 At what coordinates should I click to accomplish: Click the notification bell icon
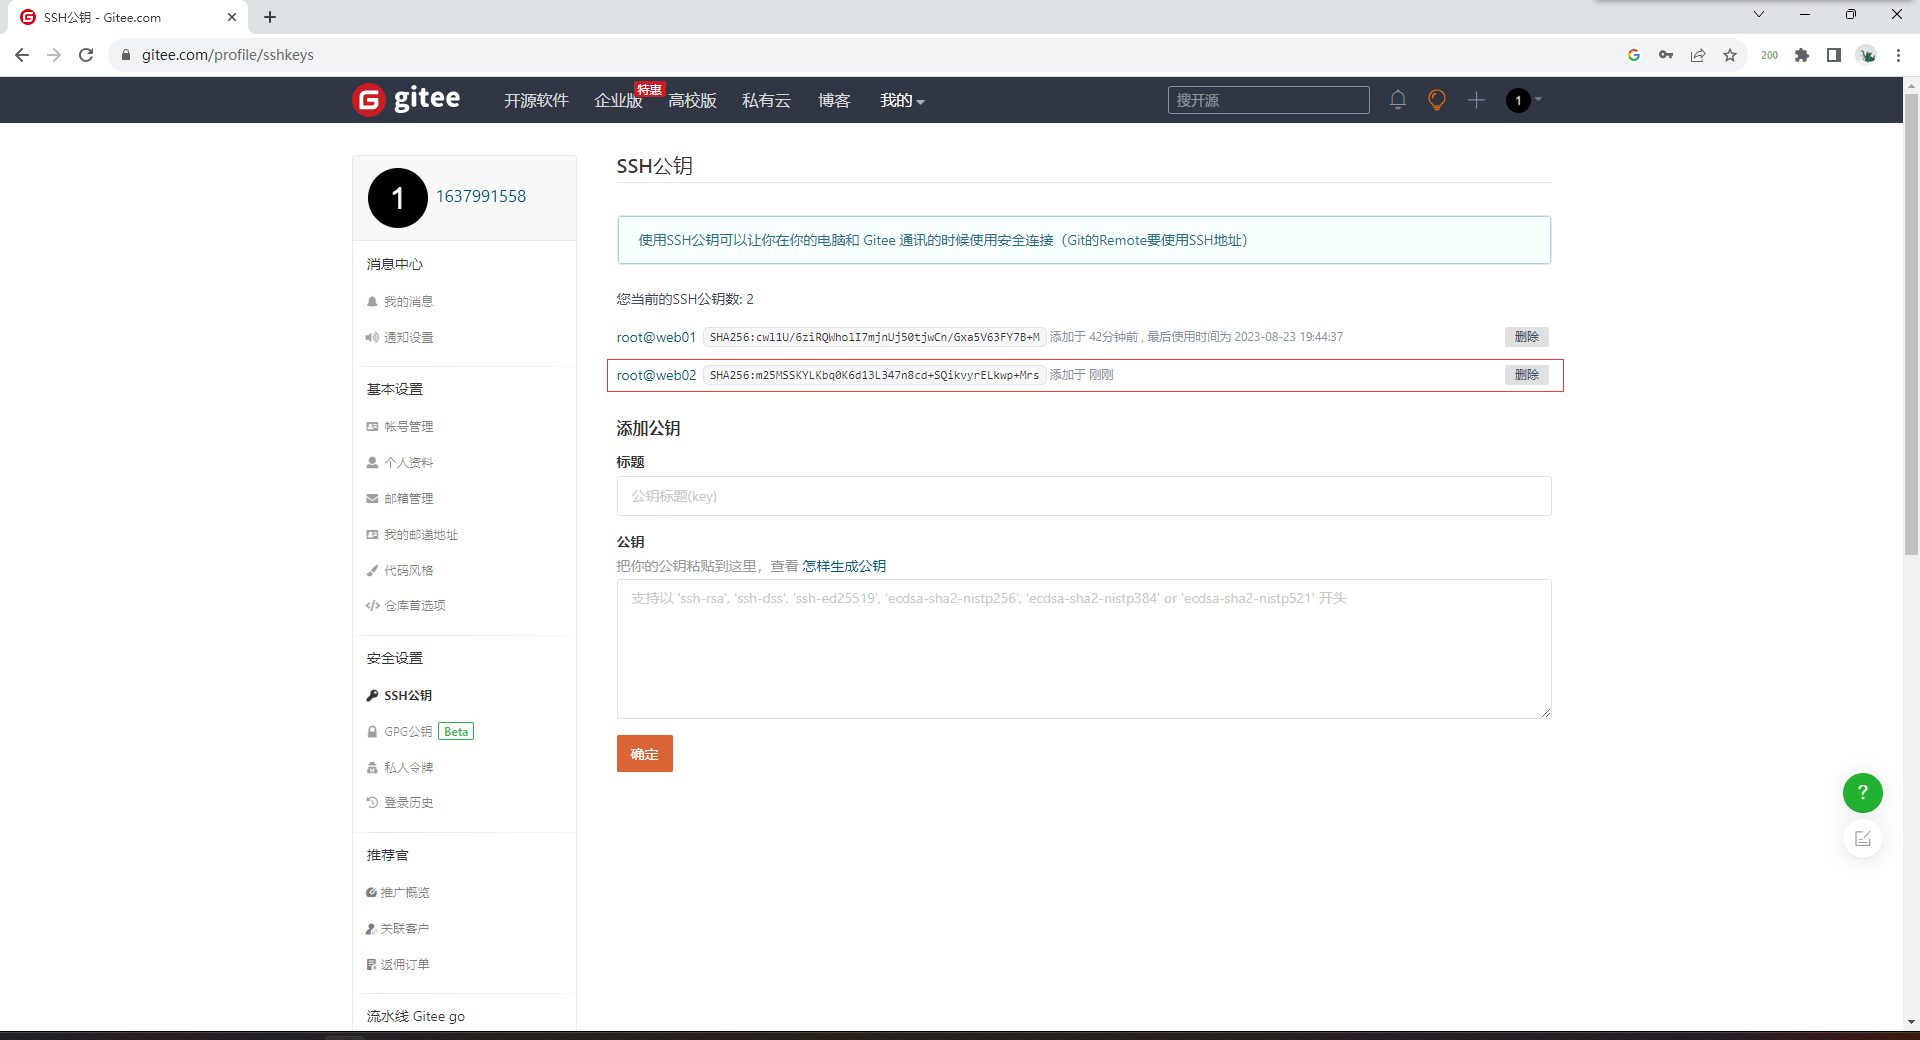pos(1398,100)
